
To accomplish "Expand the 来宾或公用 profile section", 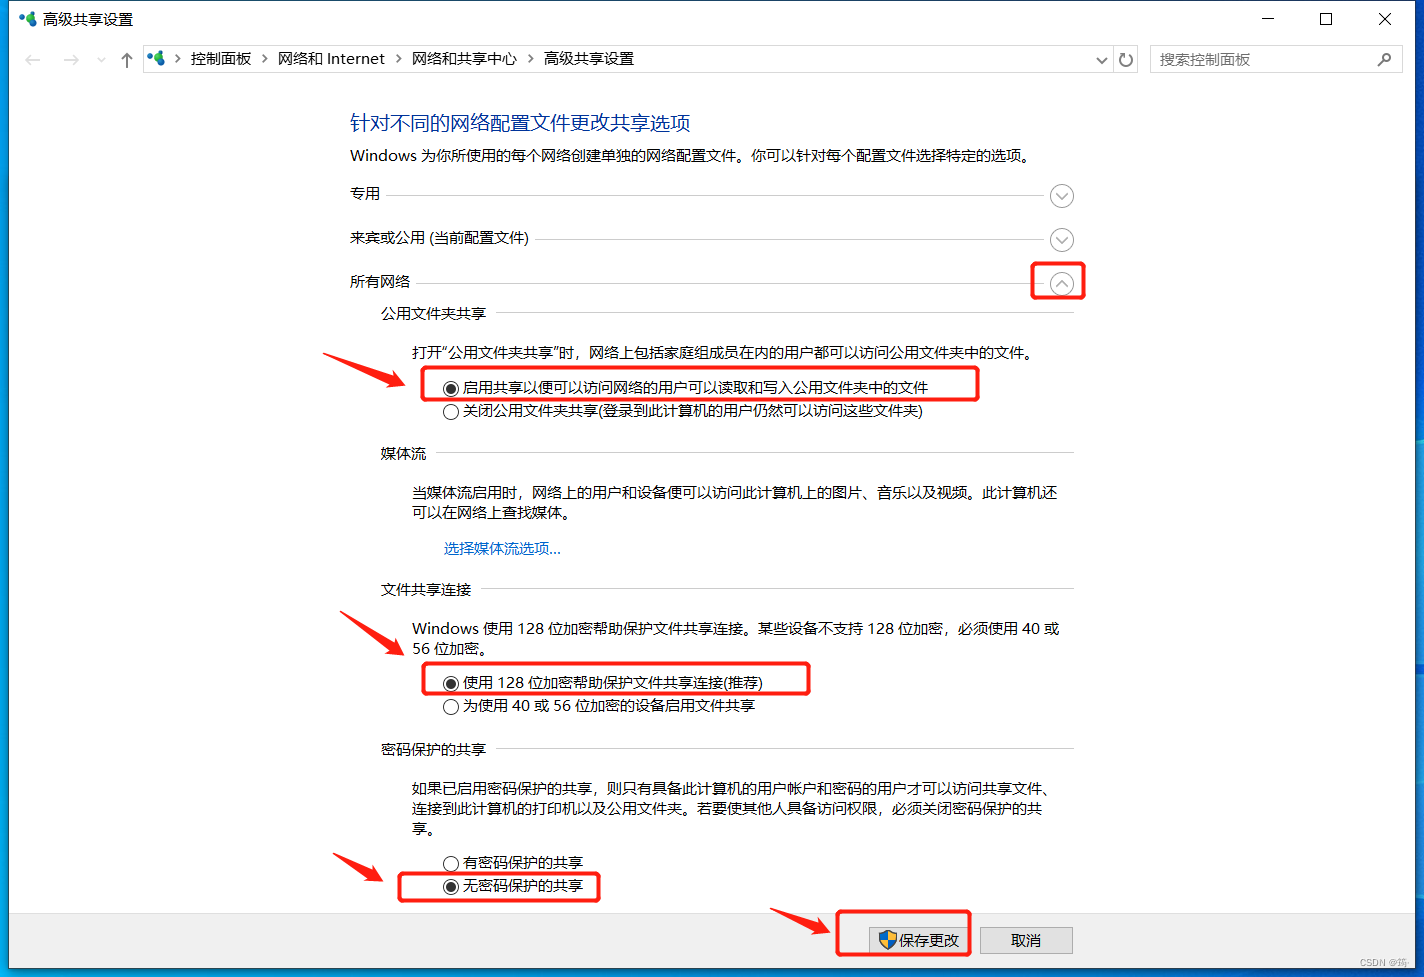I will 1062,240.
